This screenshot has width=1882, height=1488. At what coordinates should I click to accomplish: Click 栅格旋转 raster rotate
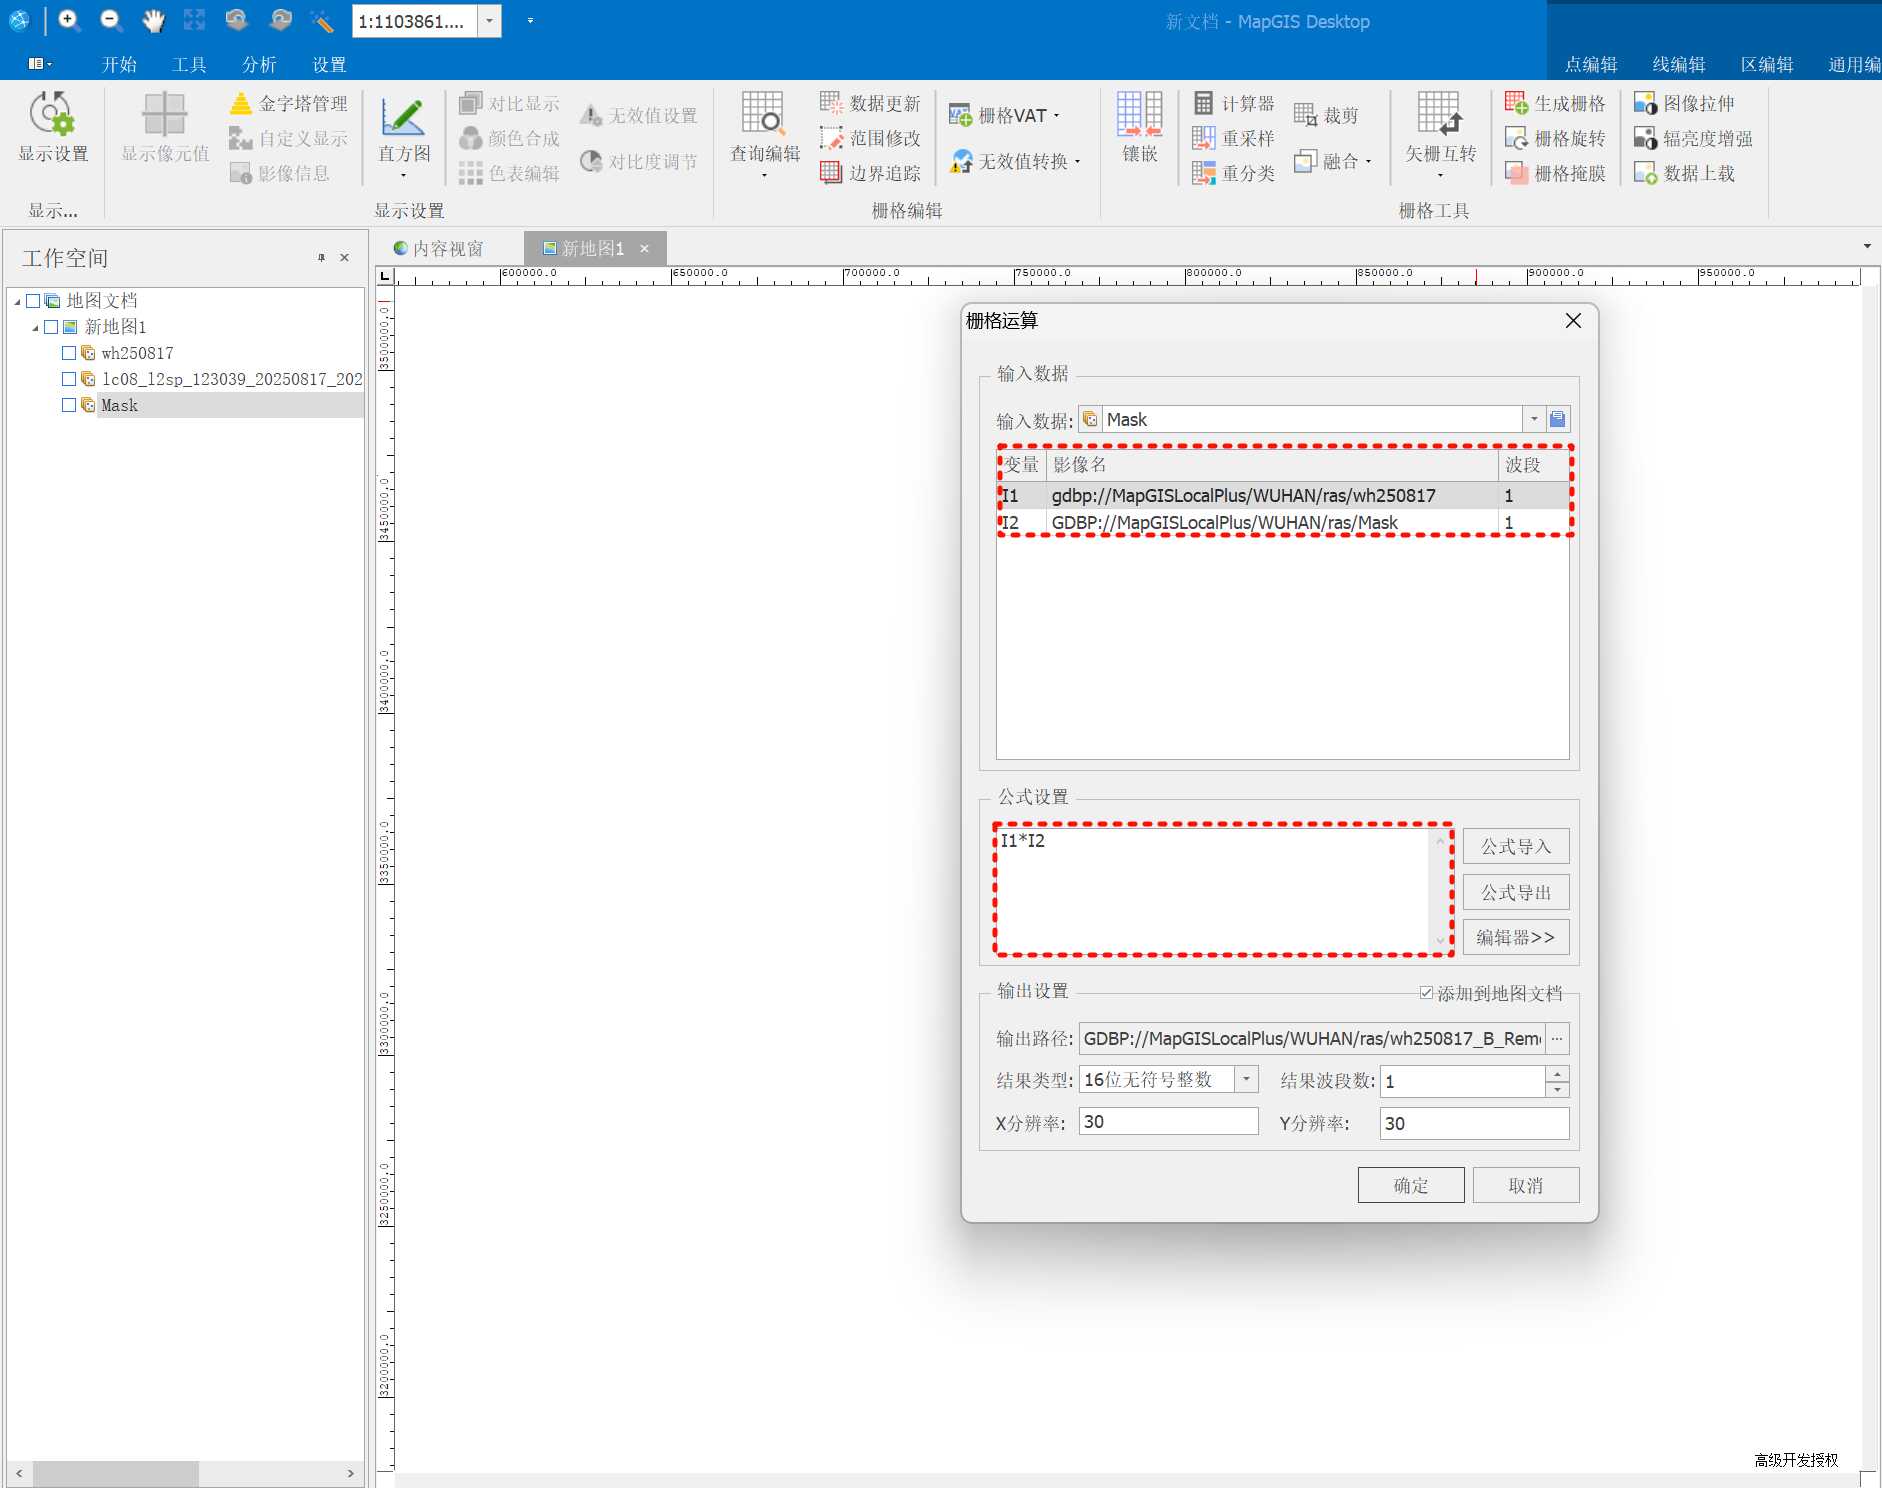(x=1555, y=138)
